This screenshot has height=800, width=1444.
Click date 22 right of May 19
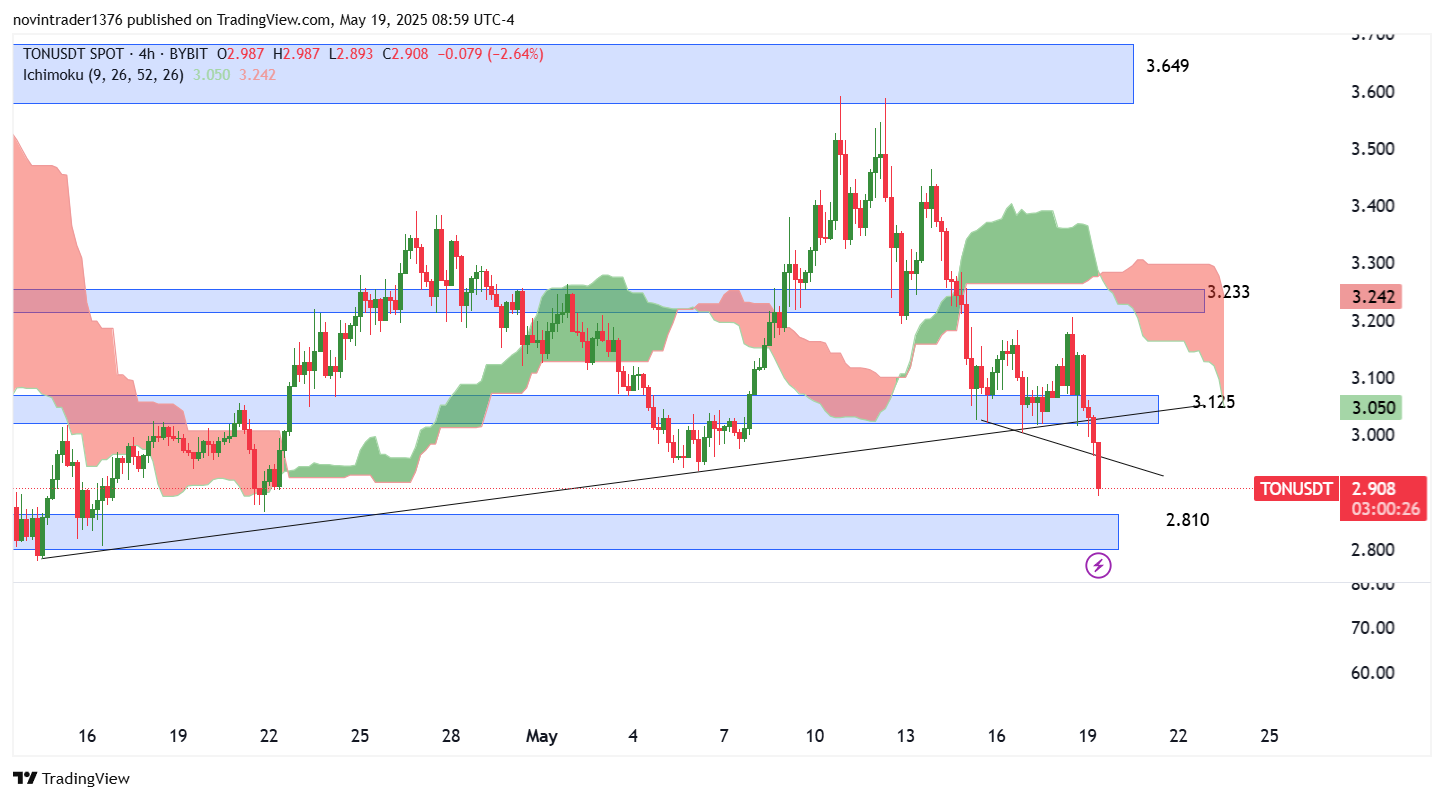pos(1179,736)
